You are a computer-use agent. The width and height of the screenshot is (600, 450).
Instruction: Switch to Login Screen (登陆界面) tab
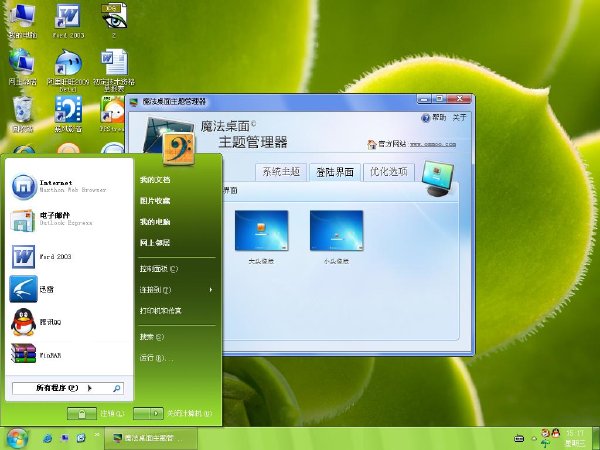pos(335,172)
